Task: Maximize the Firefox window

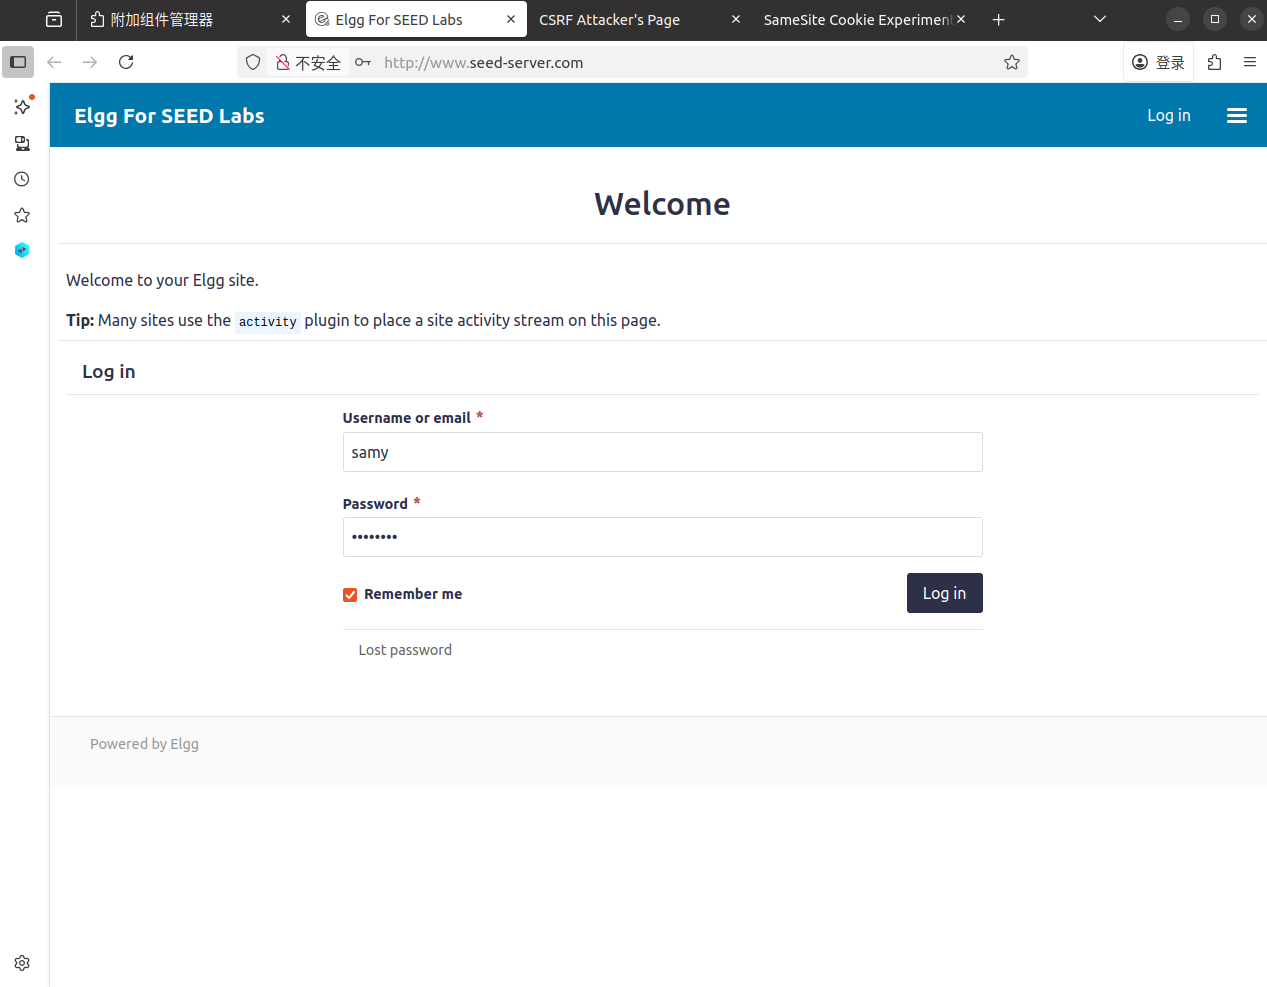Action: pyautogui.click(x=1215, y=19)
